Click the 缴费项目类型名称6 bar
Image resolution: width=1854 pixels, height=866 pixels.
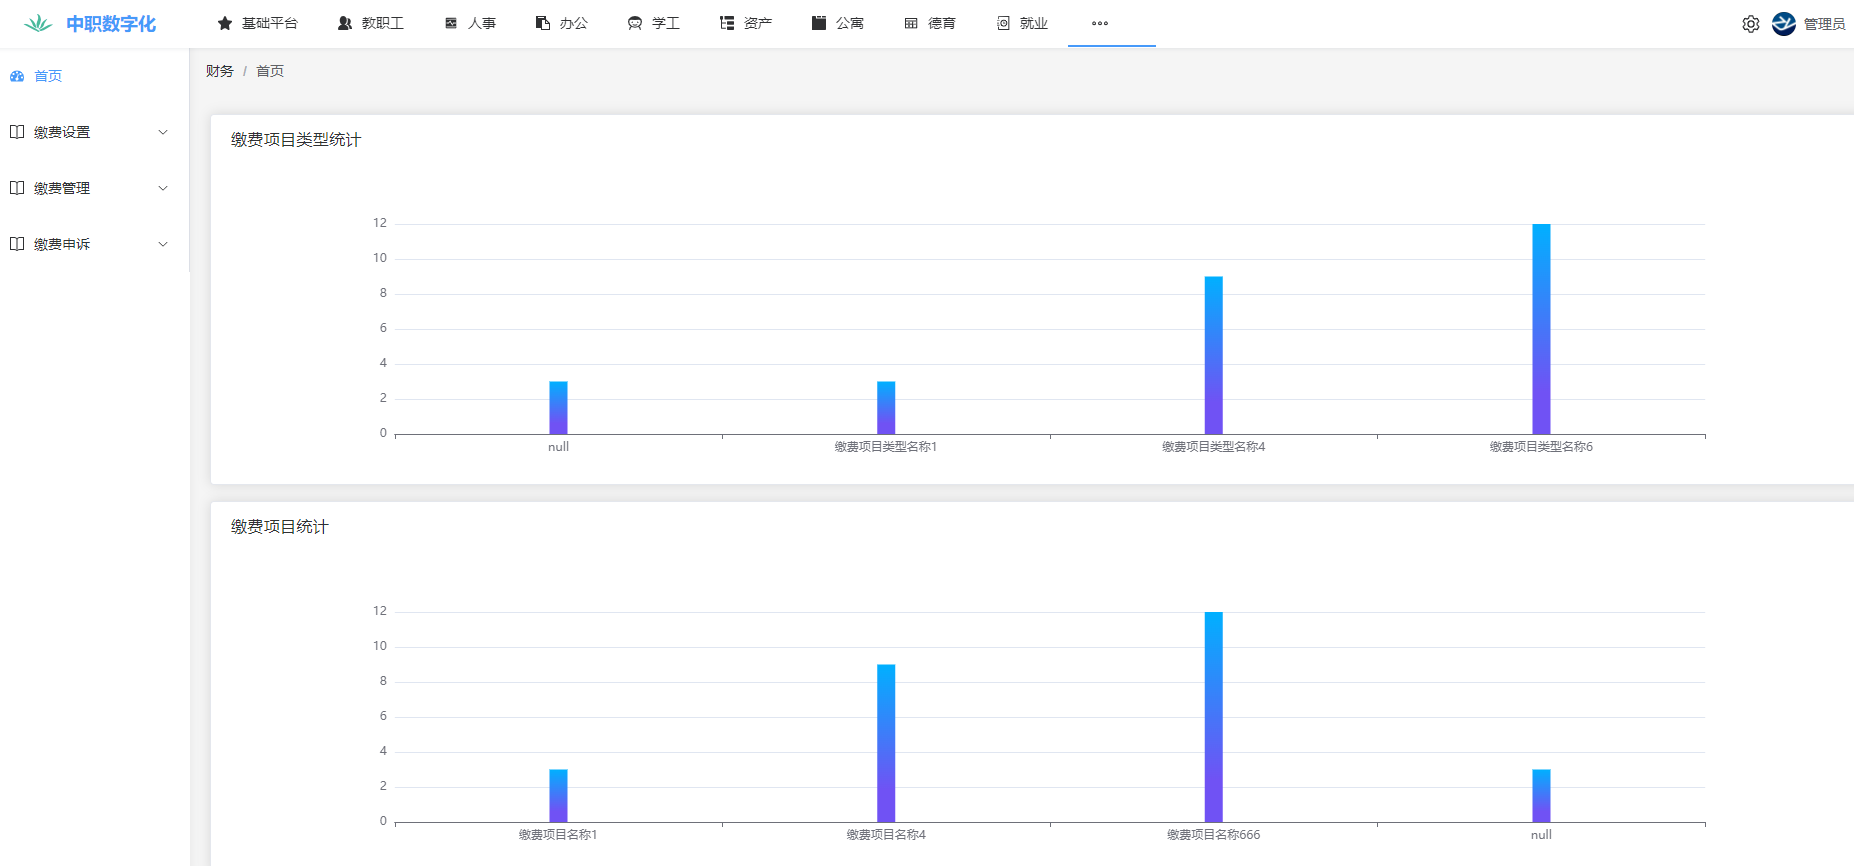coord(1541,329)
